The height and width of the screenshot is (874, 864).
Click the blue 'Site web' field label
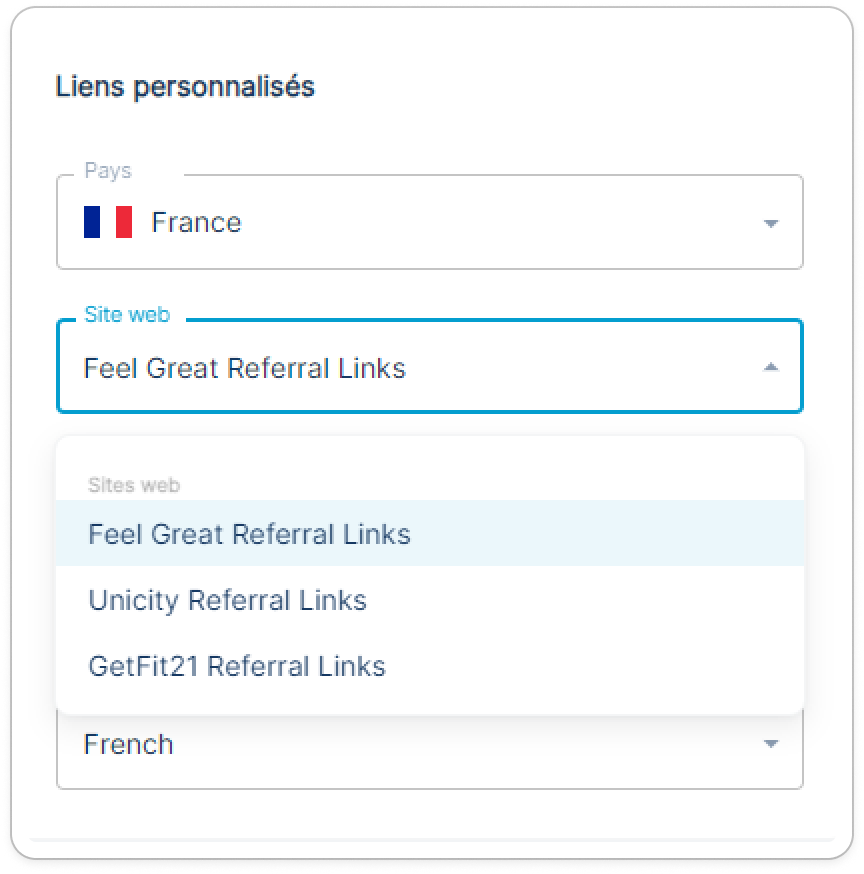[x=127, y=315]
